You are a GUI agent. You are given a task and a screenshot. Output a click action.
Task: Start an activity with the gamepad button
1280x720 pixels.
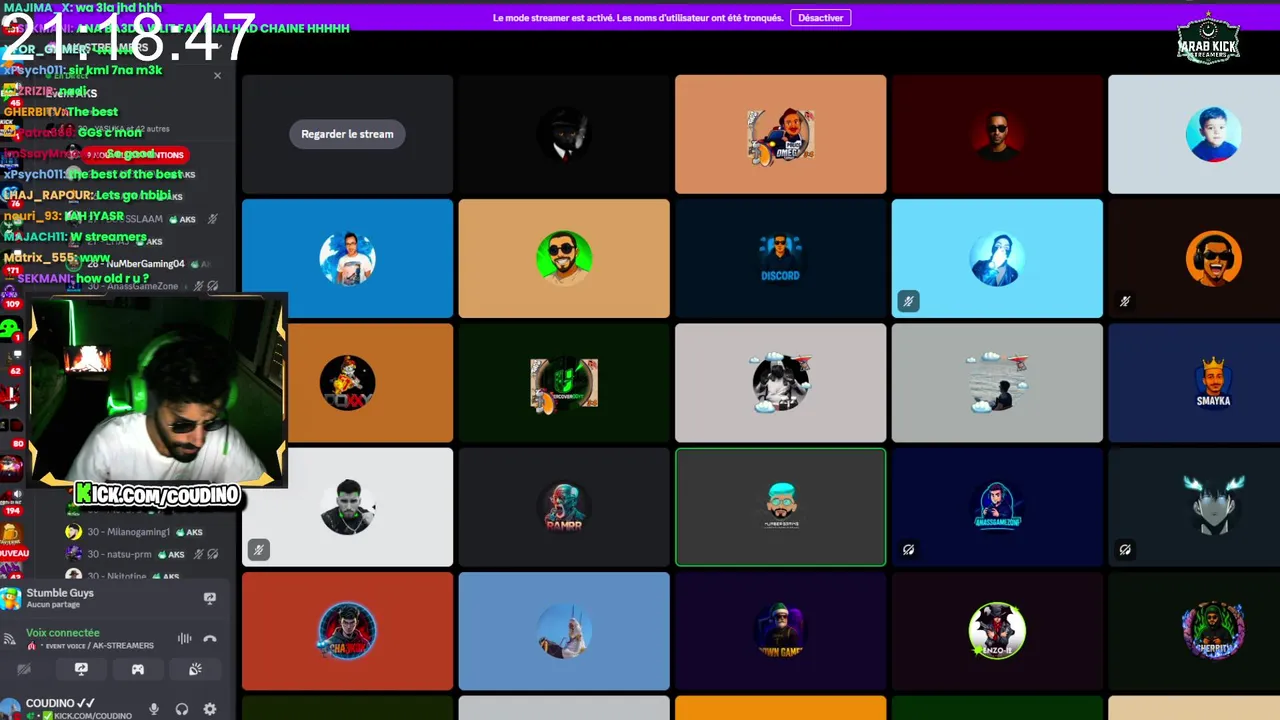(x=138, y=669)
